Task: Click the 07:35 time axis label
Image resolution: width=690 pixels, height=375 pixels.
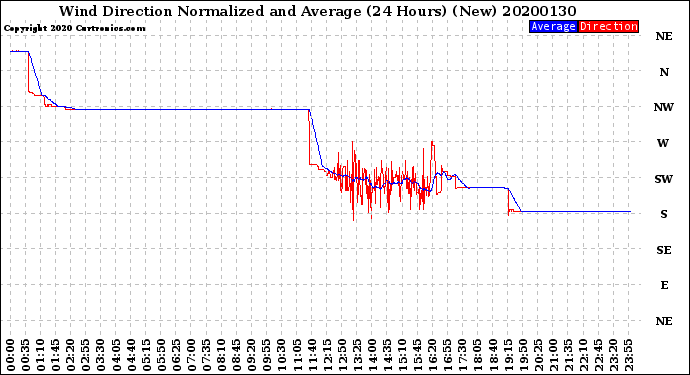Action: point(206,355)
